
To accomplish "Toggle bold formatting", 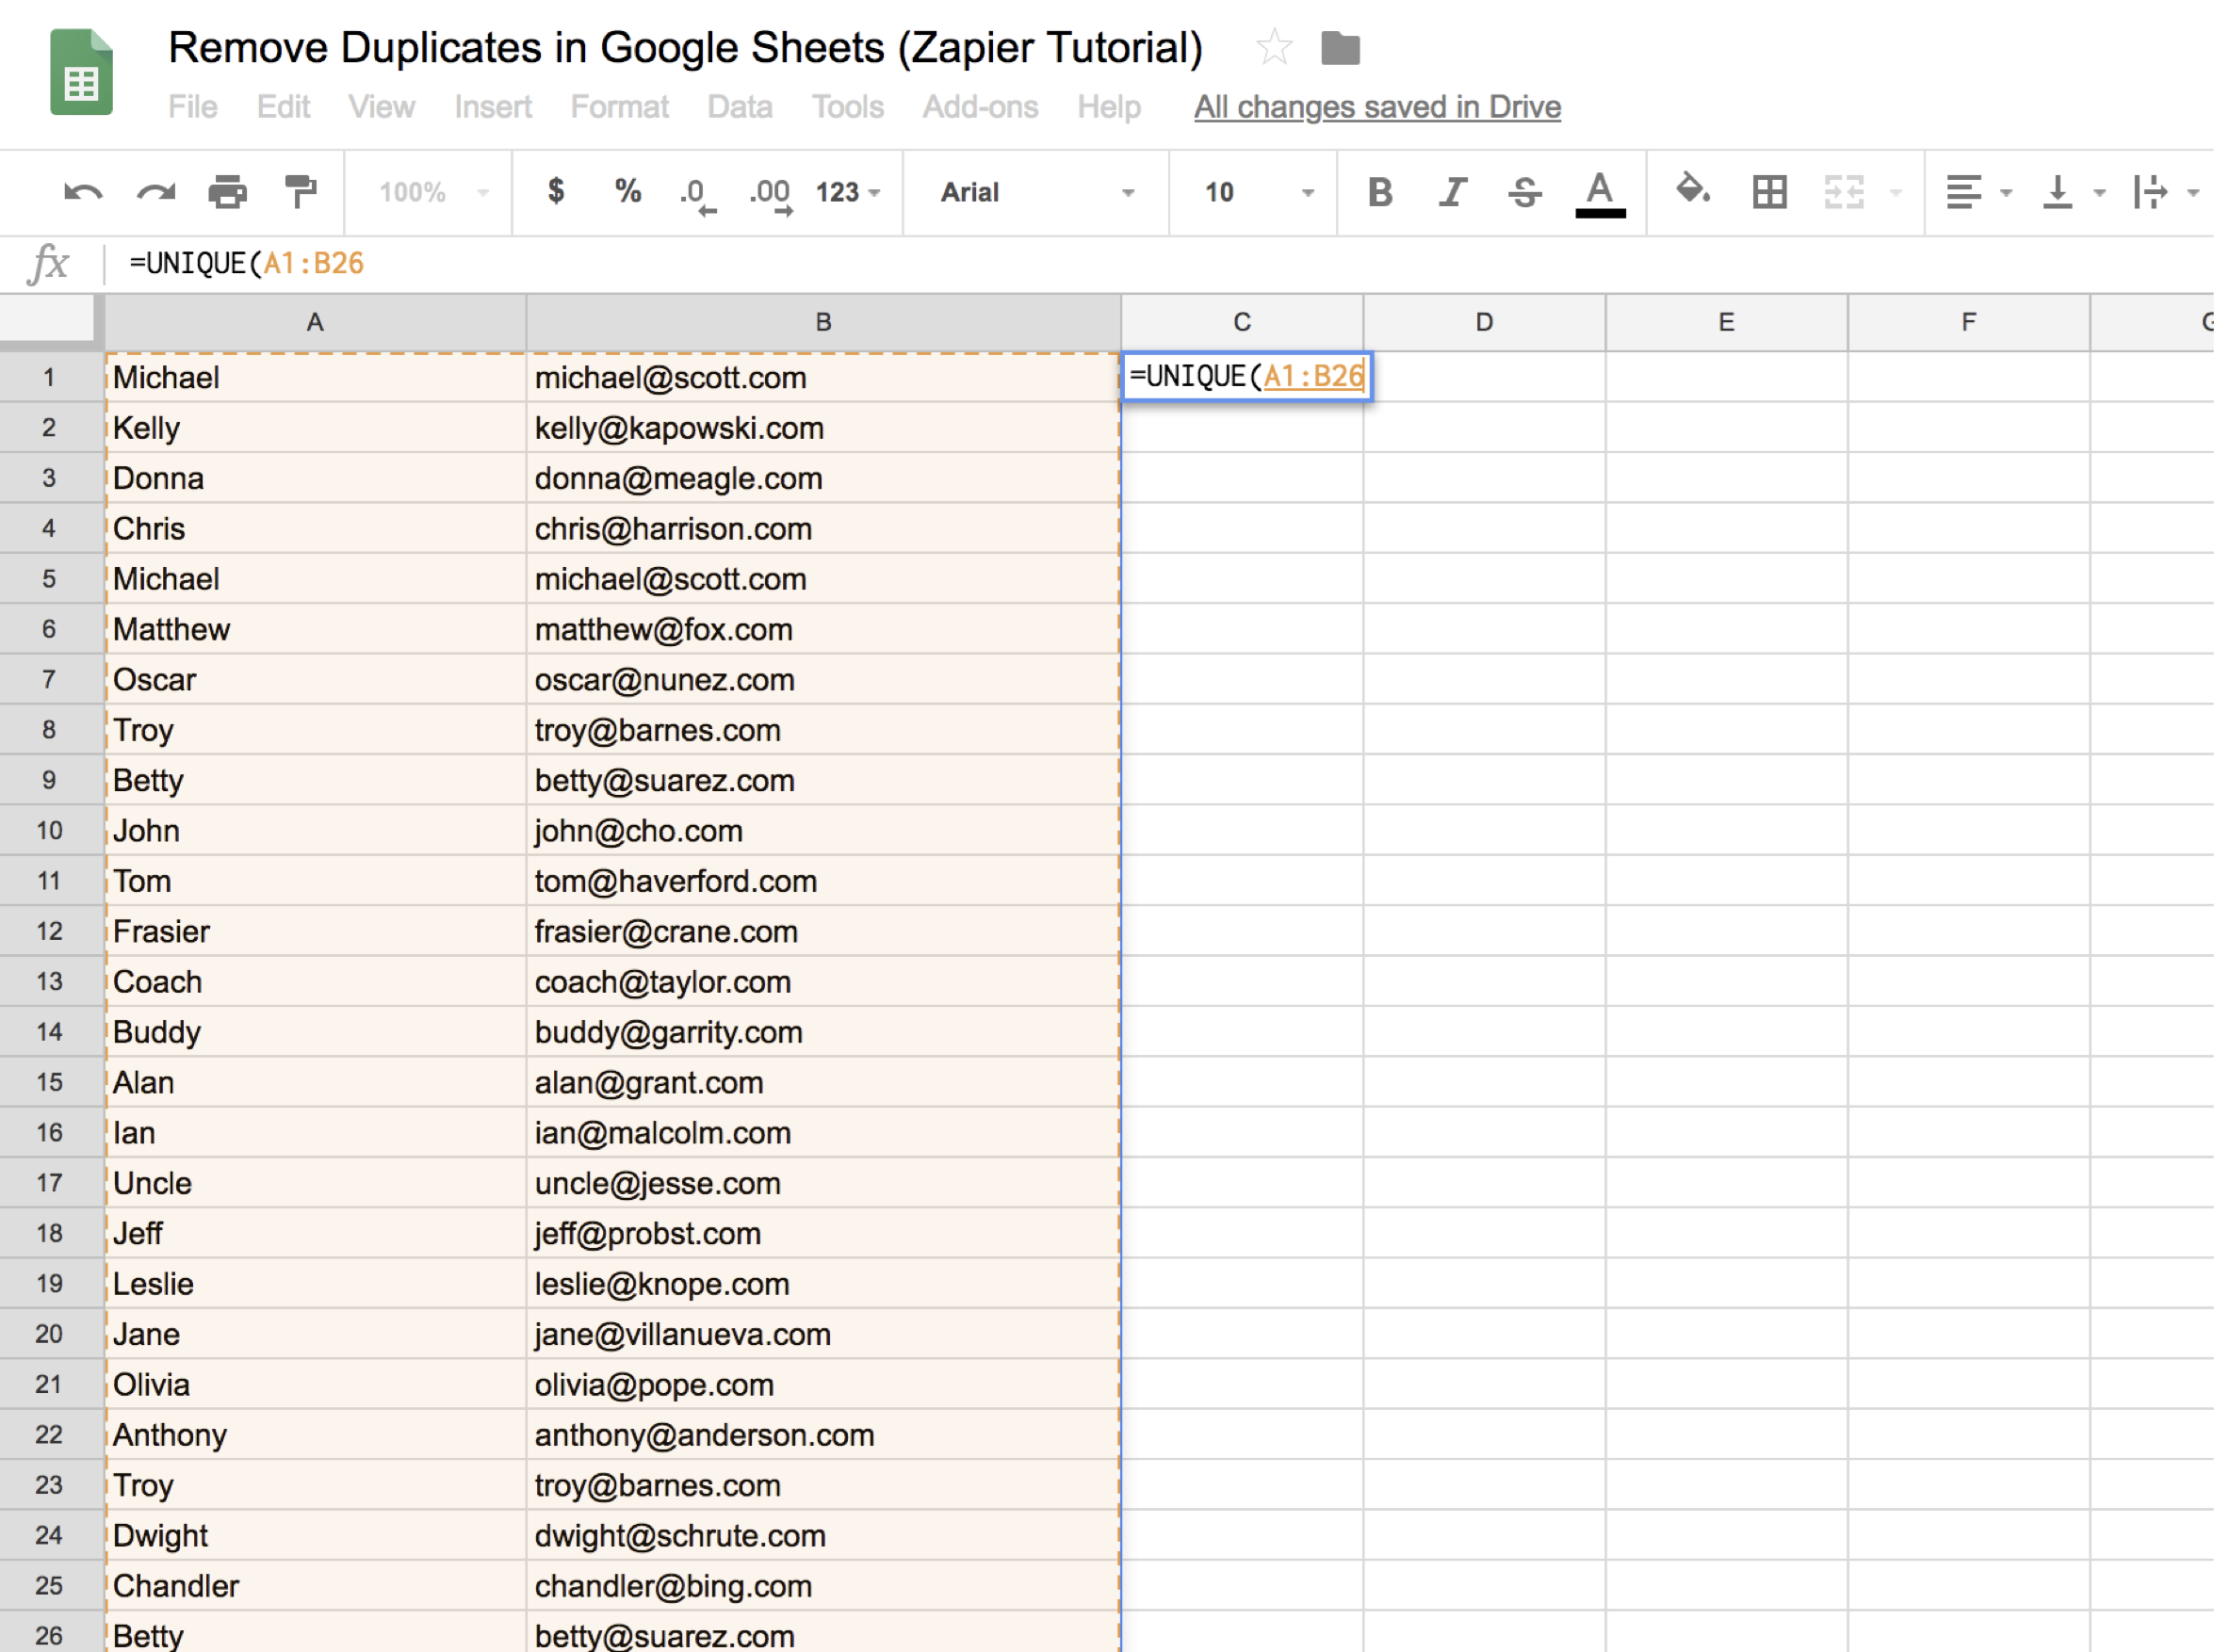I will [x=1380, y=191].
